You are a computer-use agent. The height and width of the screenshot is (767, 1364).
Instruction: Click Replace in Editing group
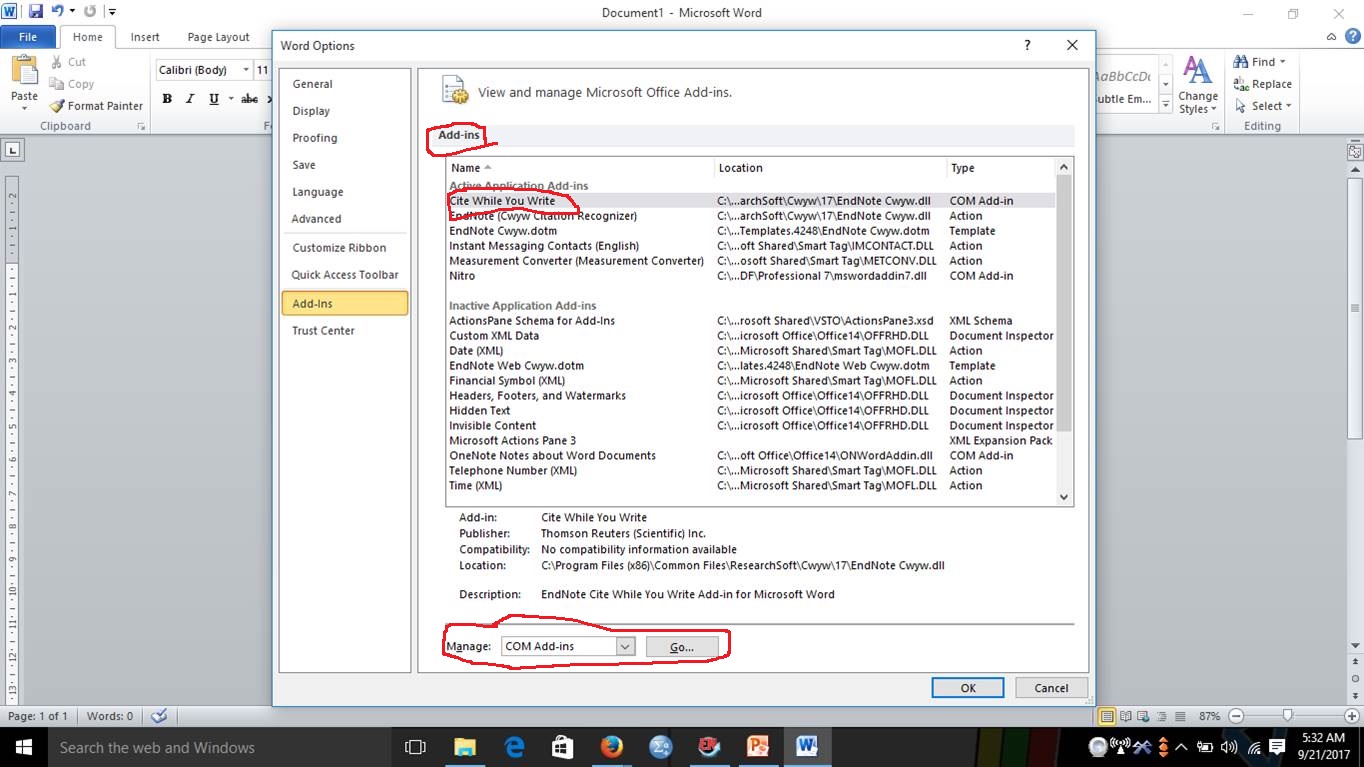pyautogui.click(x=1262, y=84)
